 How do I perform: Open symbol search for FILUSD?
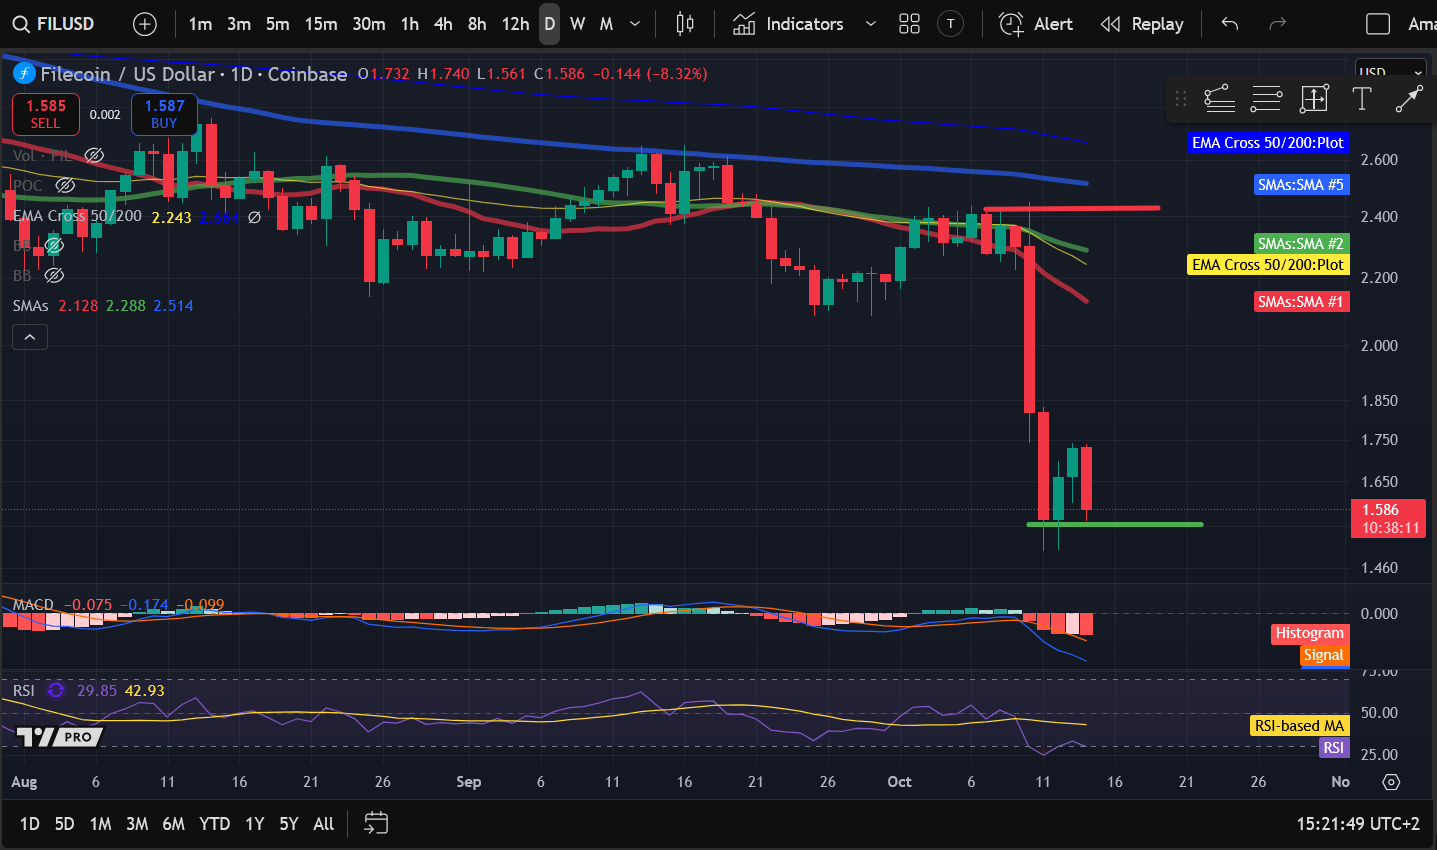(53, 24)
